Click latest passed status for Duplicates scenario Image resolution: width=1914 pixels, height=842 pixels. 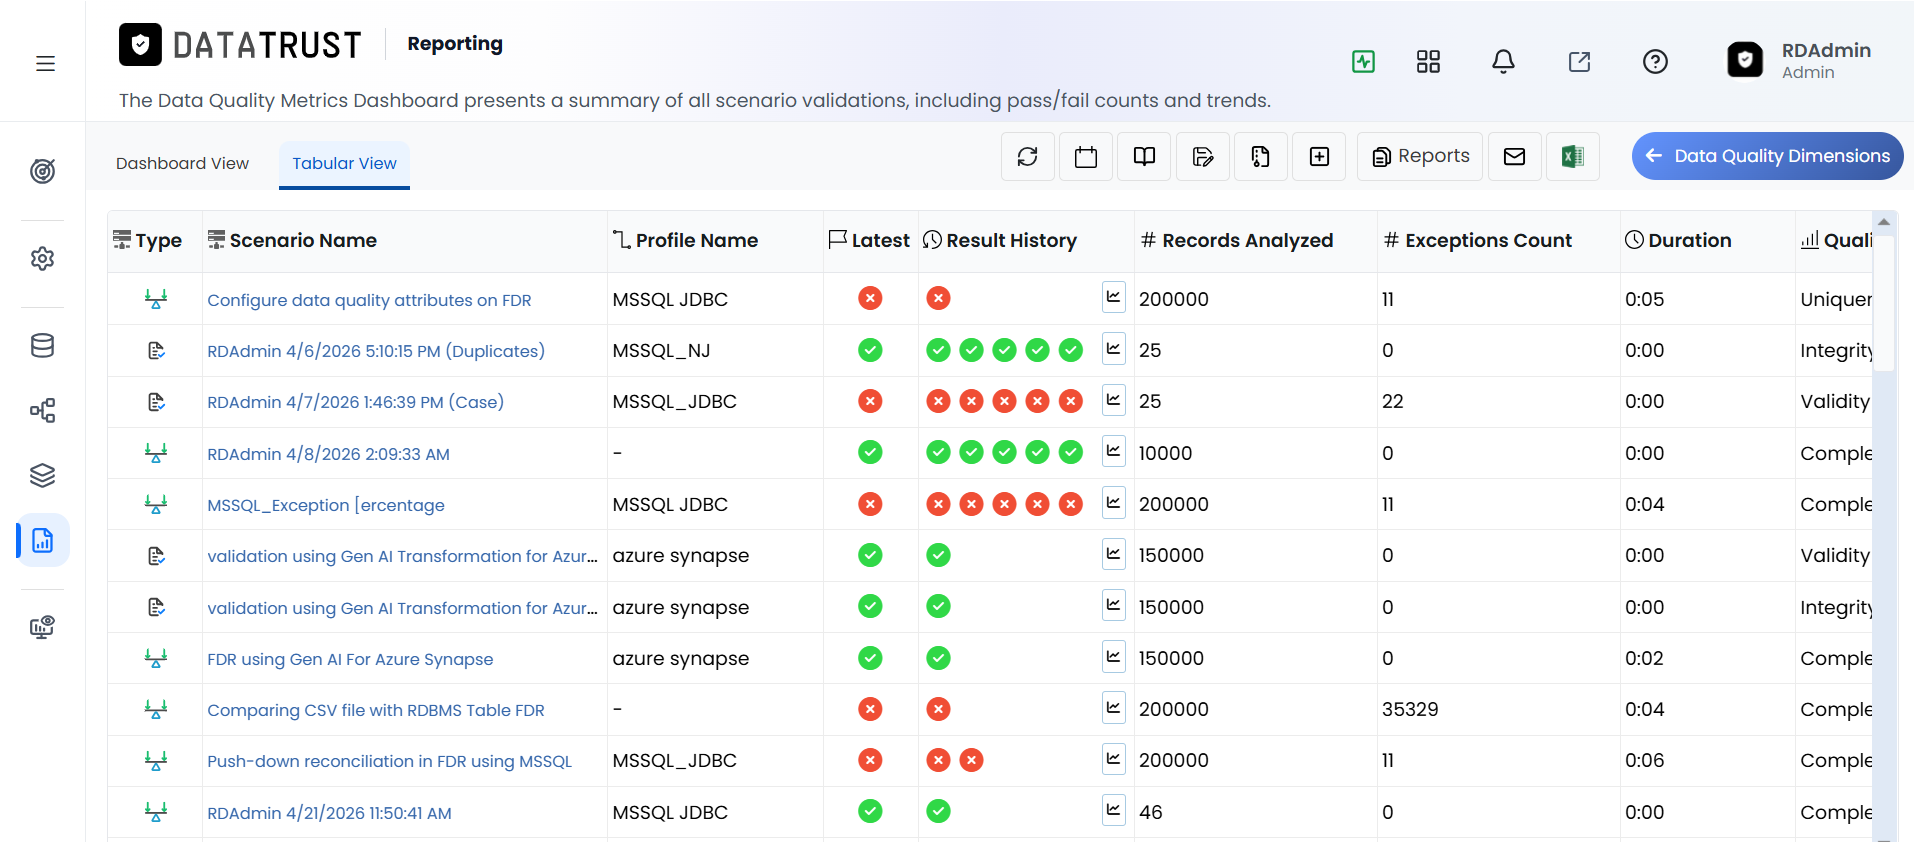(870, 350)
